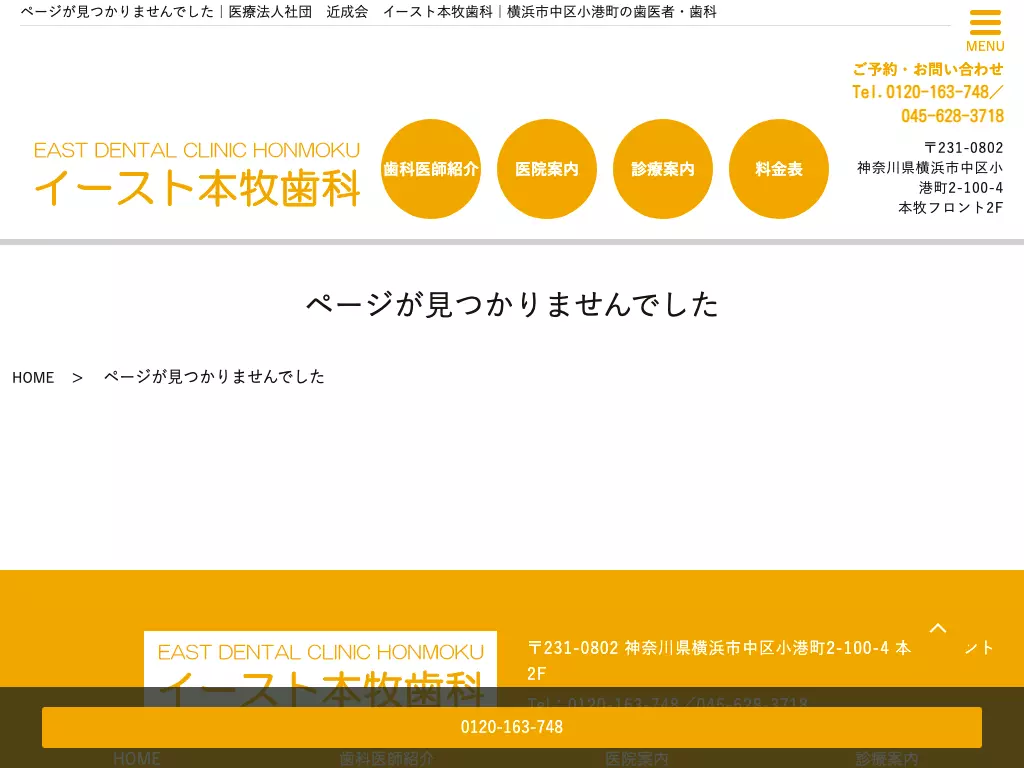
Task: Select the footer 診療案内 menu item
Action: click(x=887, y=758)
